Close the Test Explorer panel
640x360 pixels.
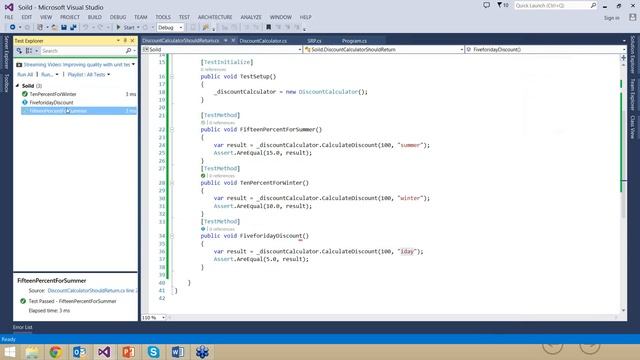tap(132, 41)
